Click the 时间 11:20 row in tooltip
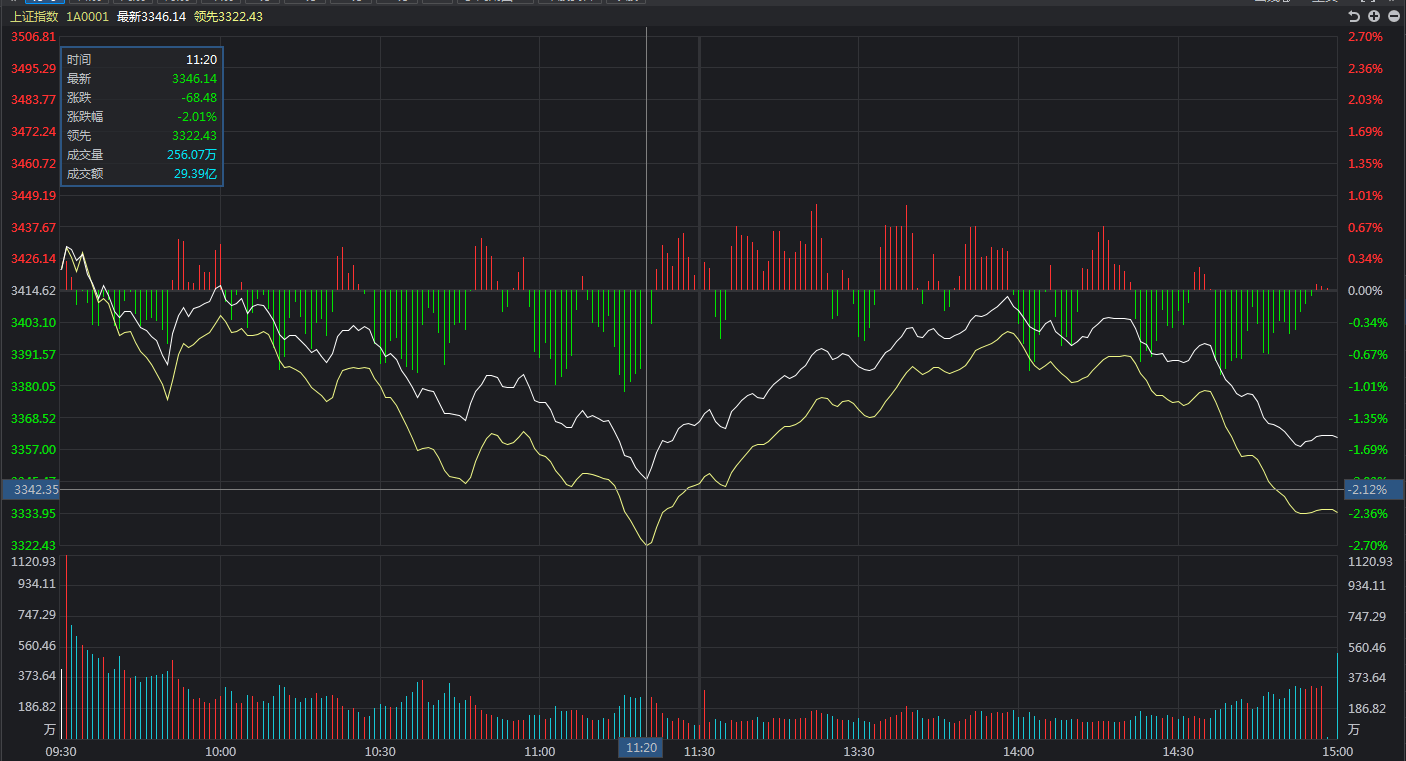 [x=142, y=60]
